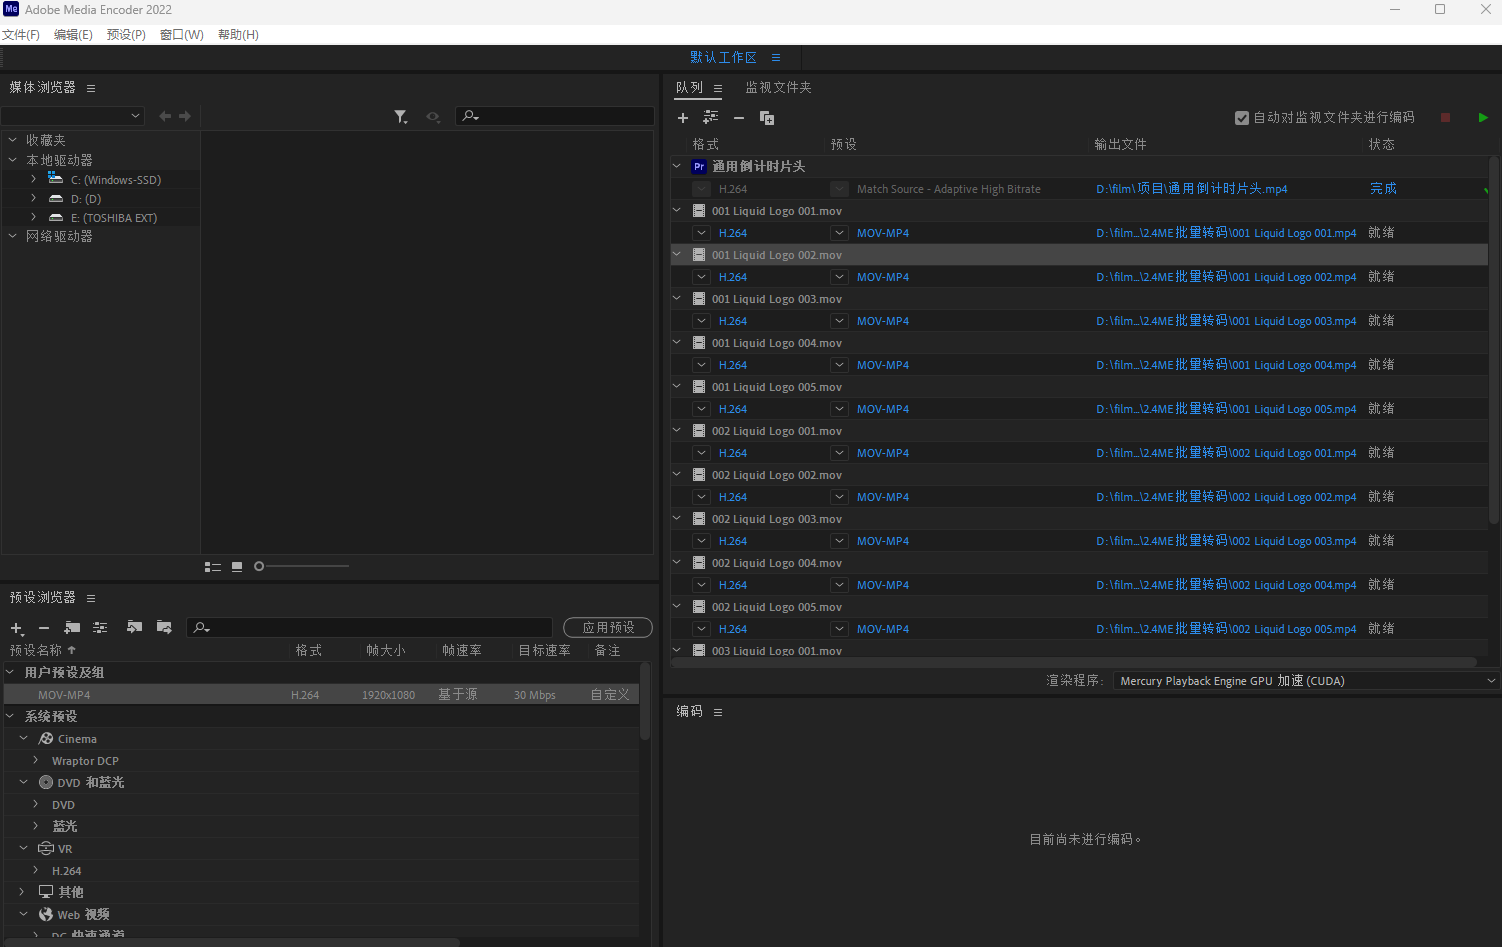
Task: Open 文件(F) menu
Action: [x=21, y=35]
